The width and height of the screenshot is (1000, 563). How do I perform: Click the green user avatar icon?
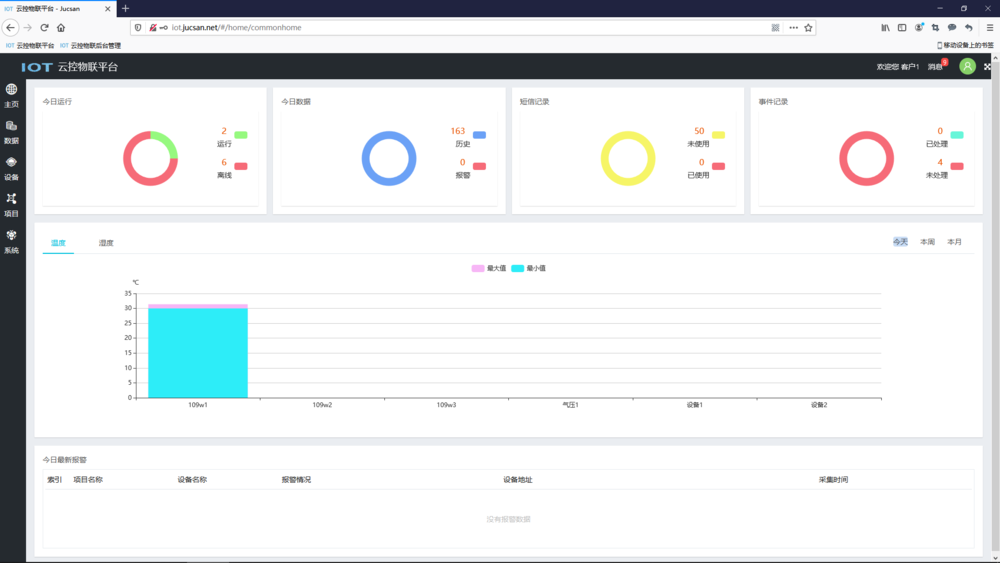coord(967,67)
